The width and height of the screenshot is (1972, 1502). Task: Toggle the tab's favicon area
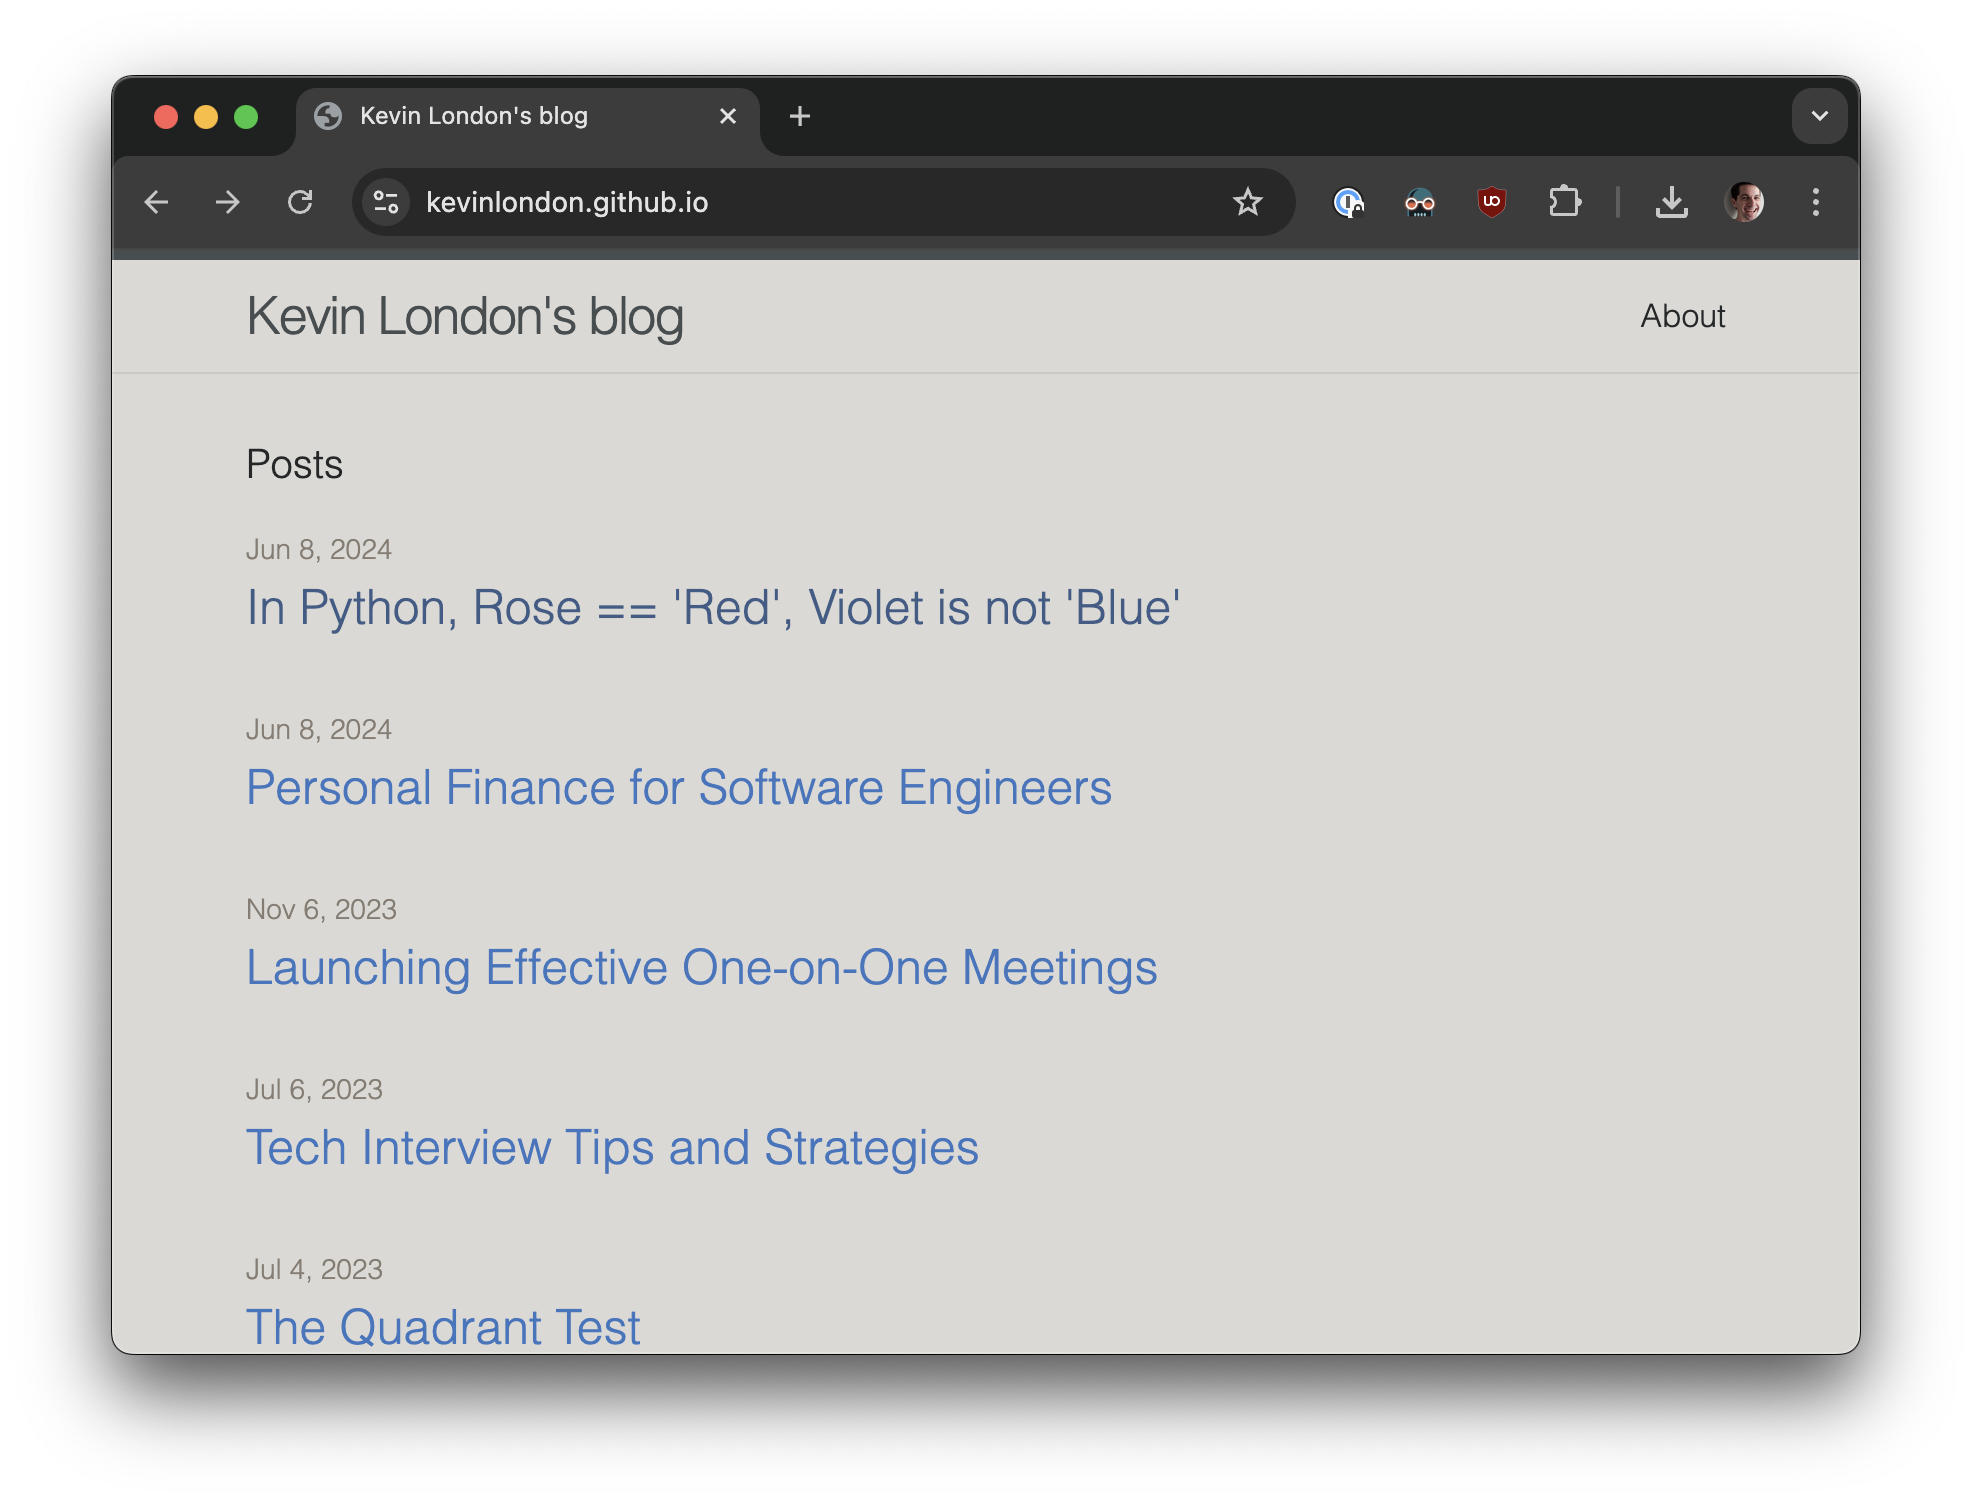(x=328, y=116)
